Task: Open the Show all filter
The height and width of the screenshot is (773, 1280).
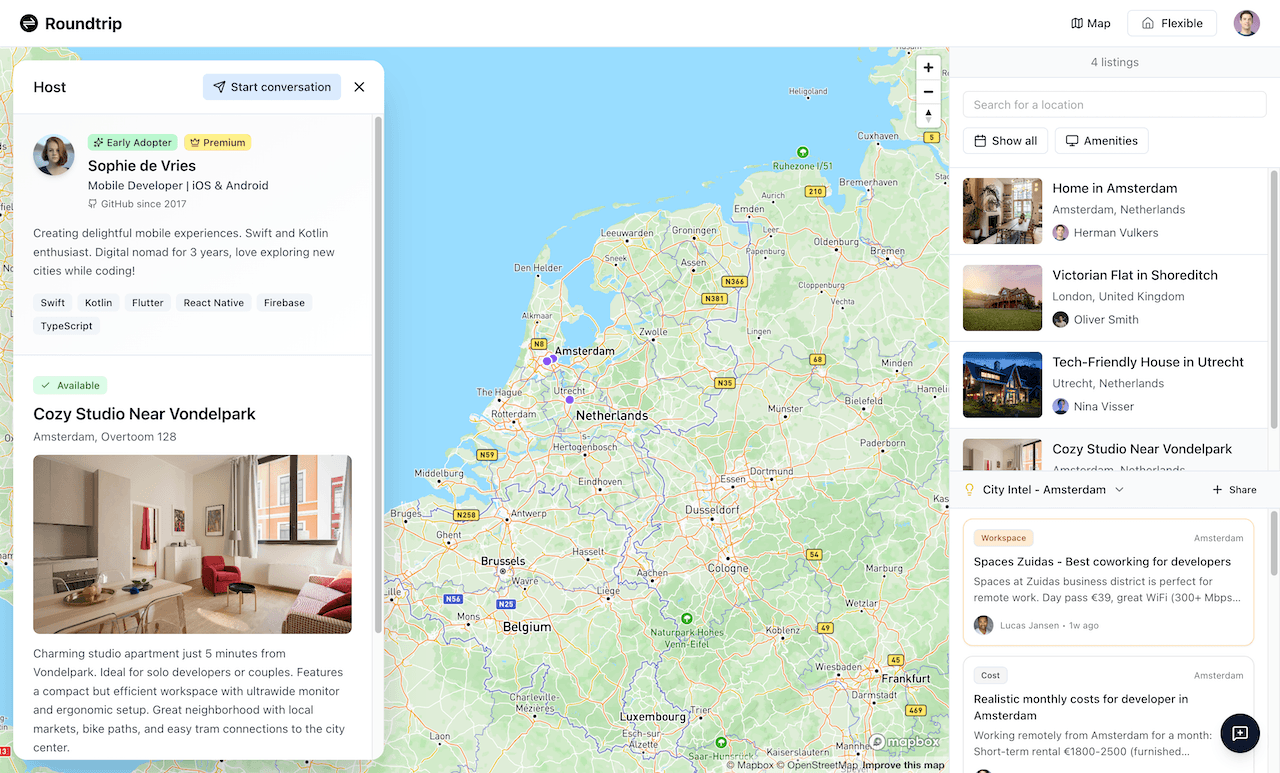Action: [1004, 140]
